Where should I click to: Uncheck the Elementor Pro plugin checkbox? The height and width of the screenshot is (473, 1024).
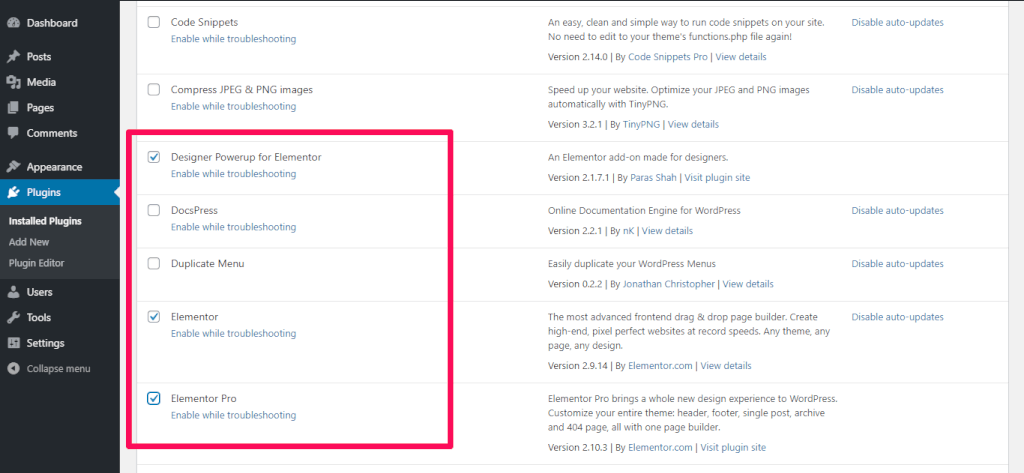[x=153, y=398]
